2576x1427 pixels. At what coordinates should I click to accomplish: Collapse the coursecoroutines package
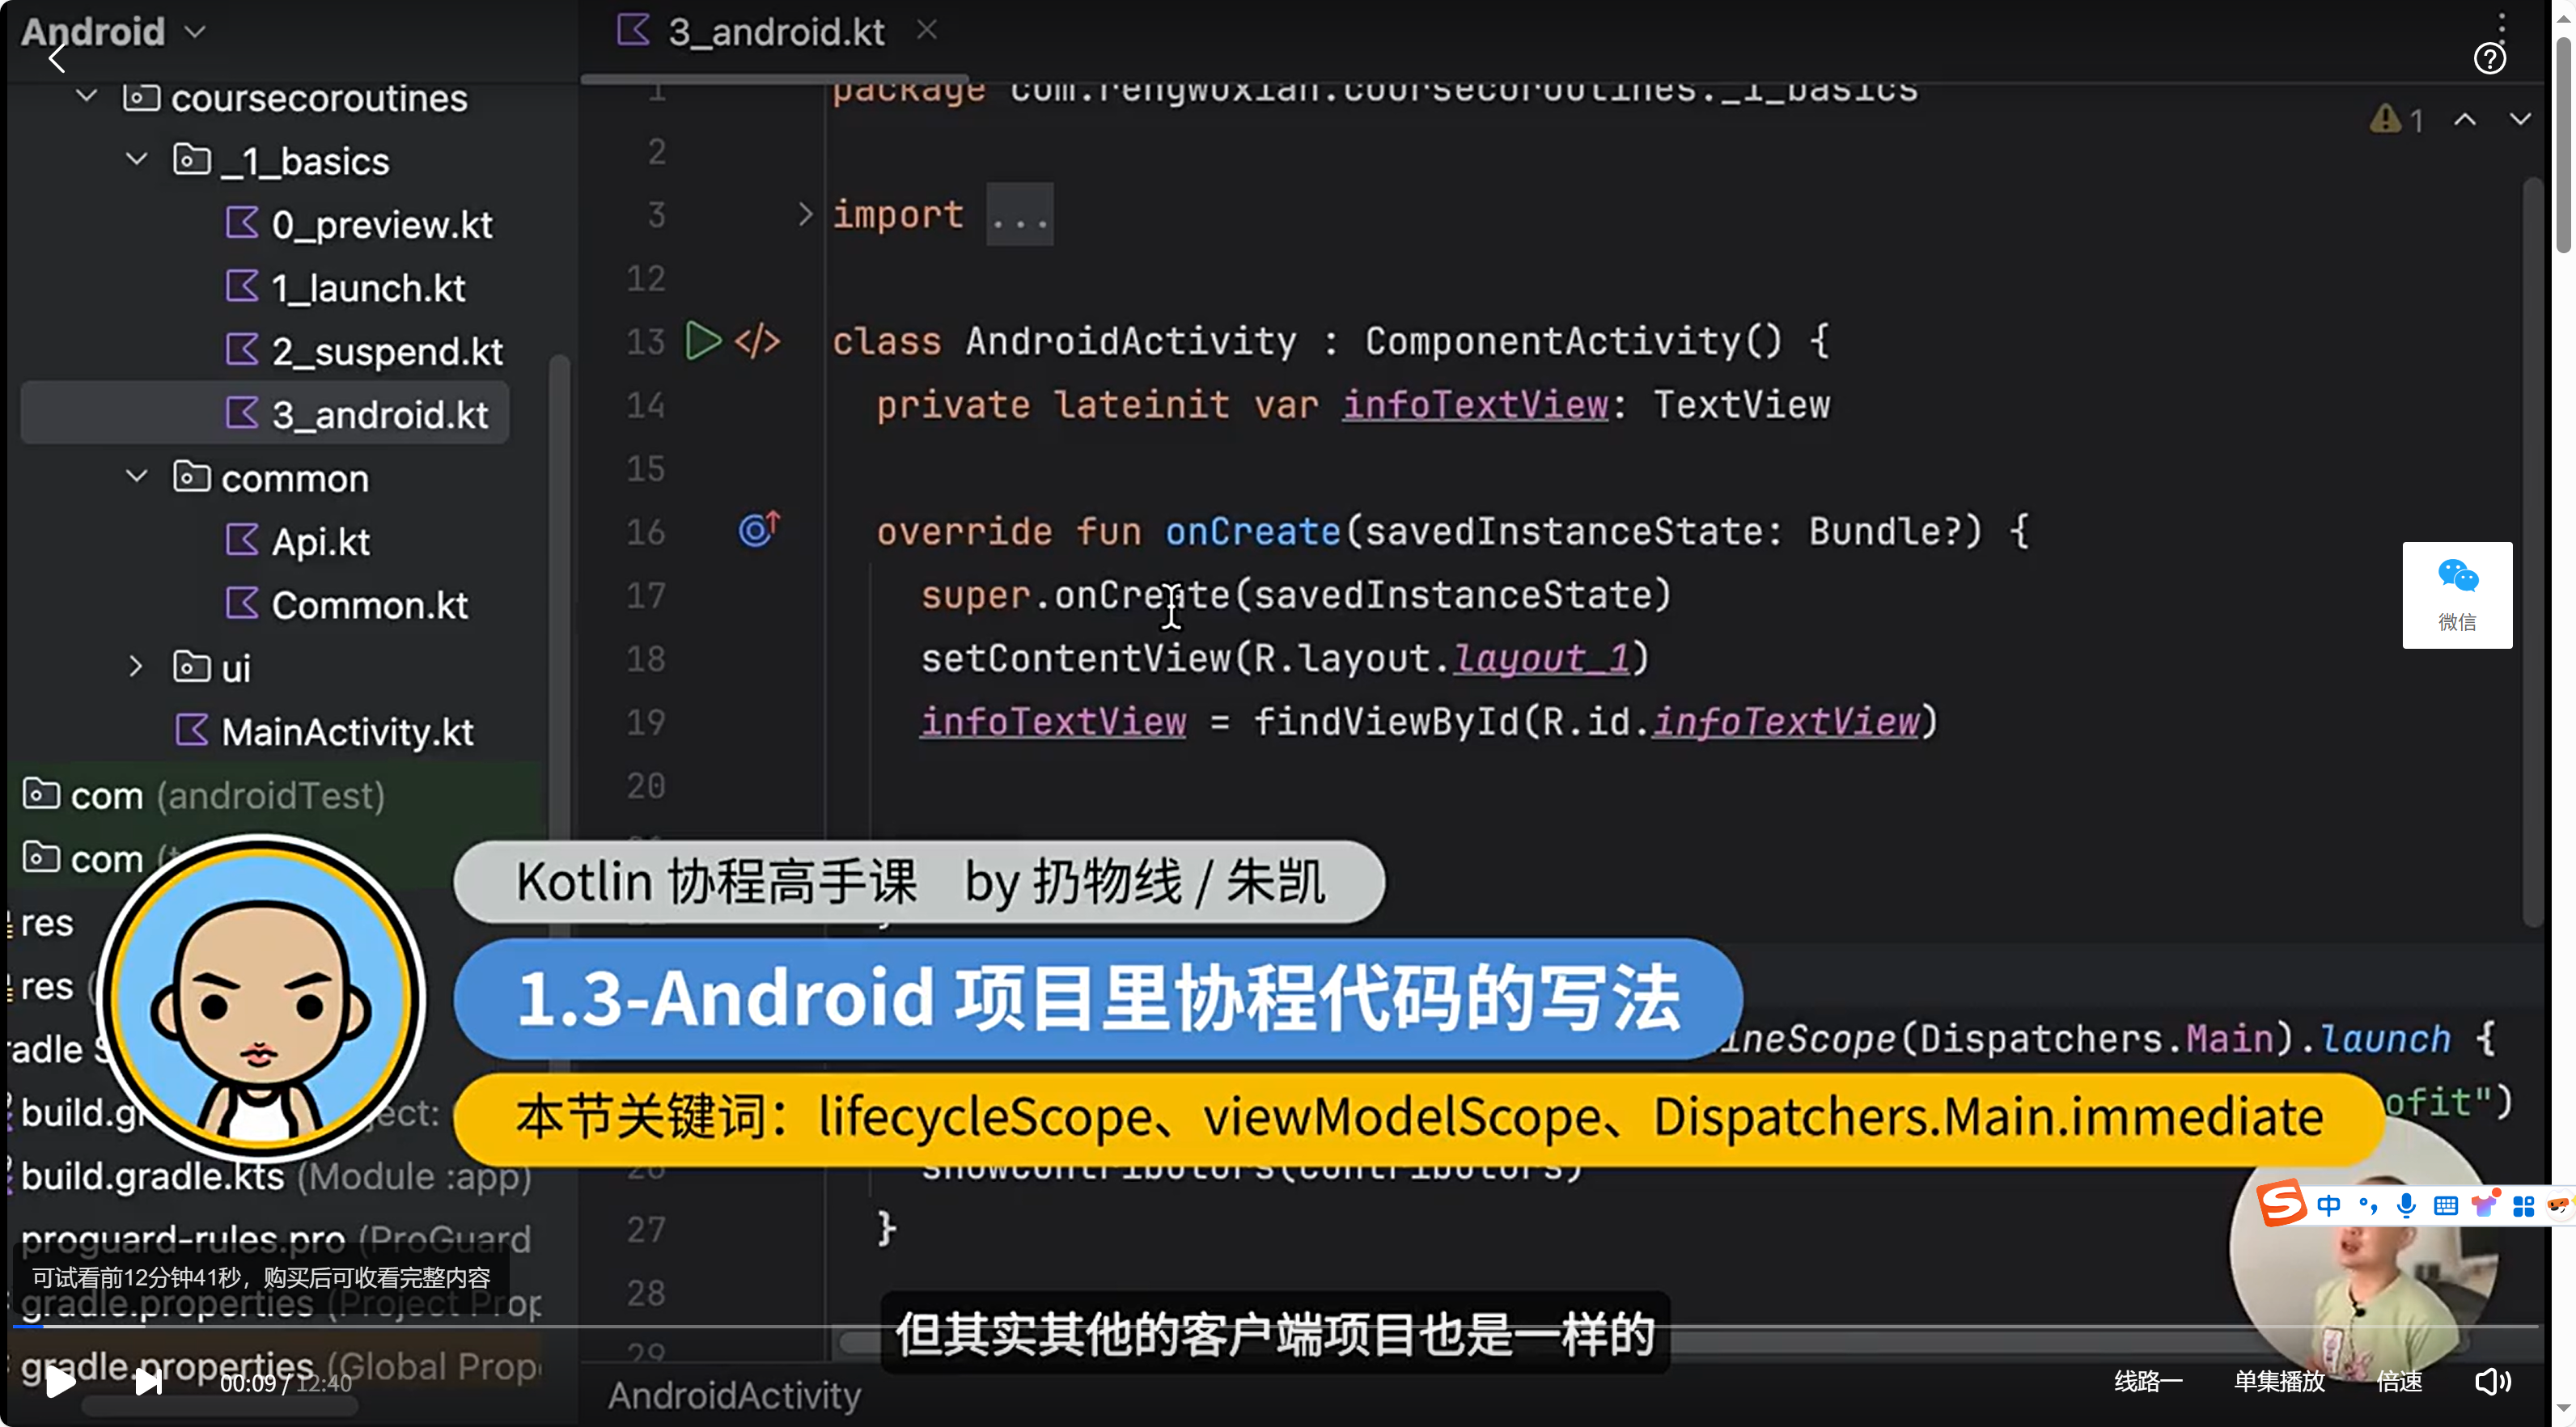(87, 97)
